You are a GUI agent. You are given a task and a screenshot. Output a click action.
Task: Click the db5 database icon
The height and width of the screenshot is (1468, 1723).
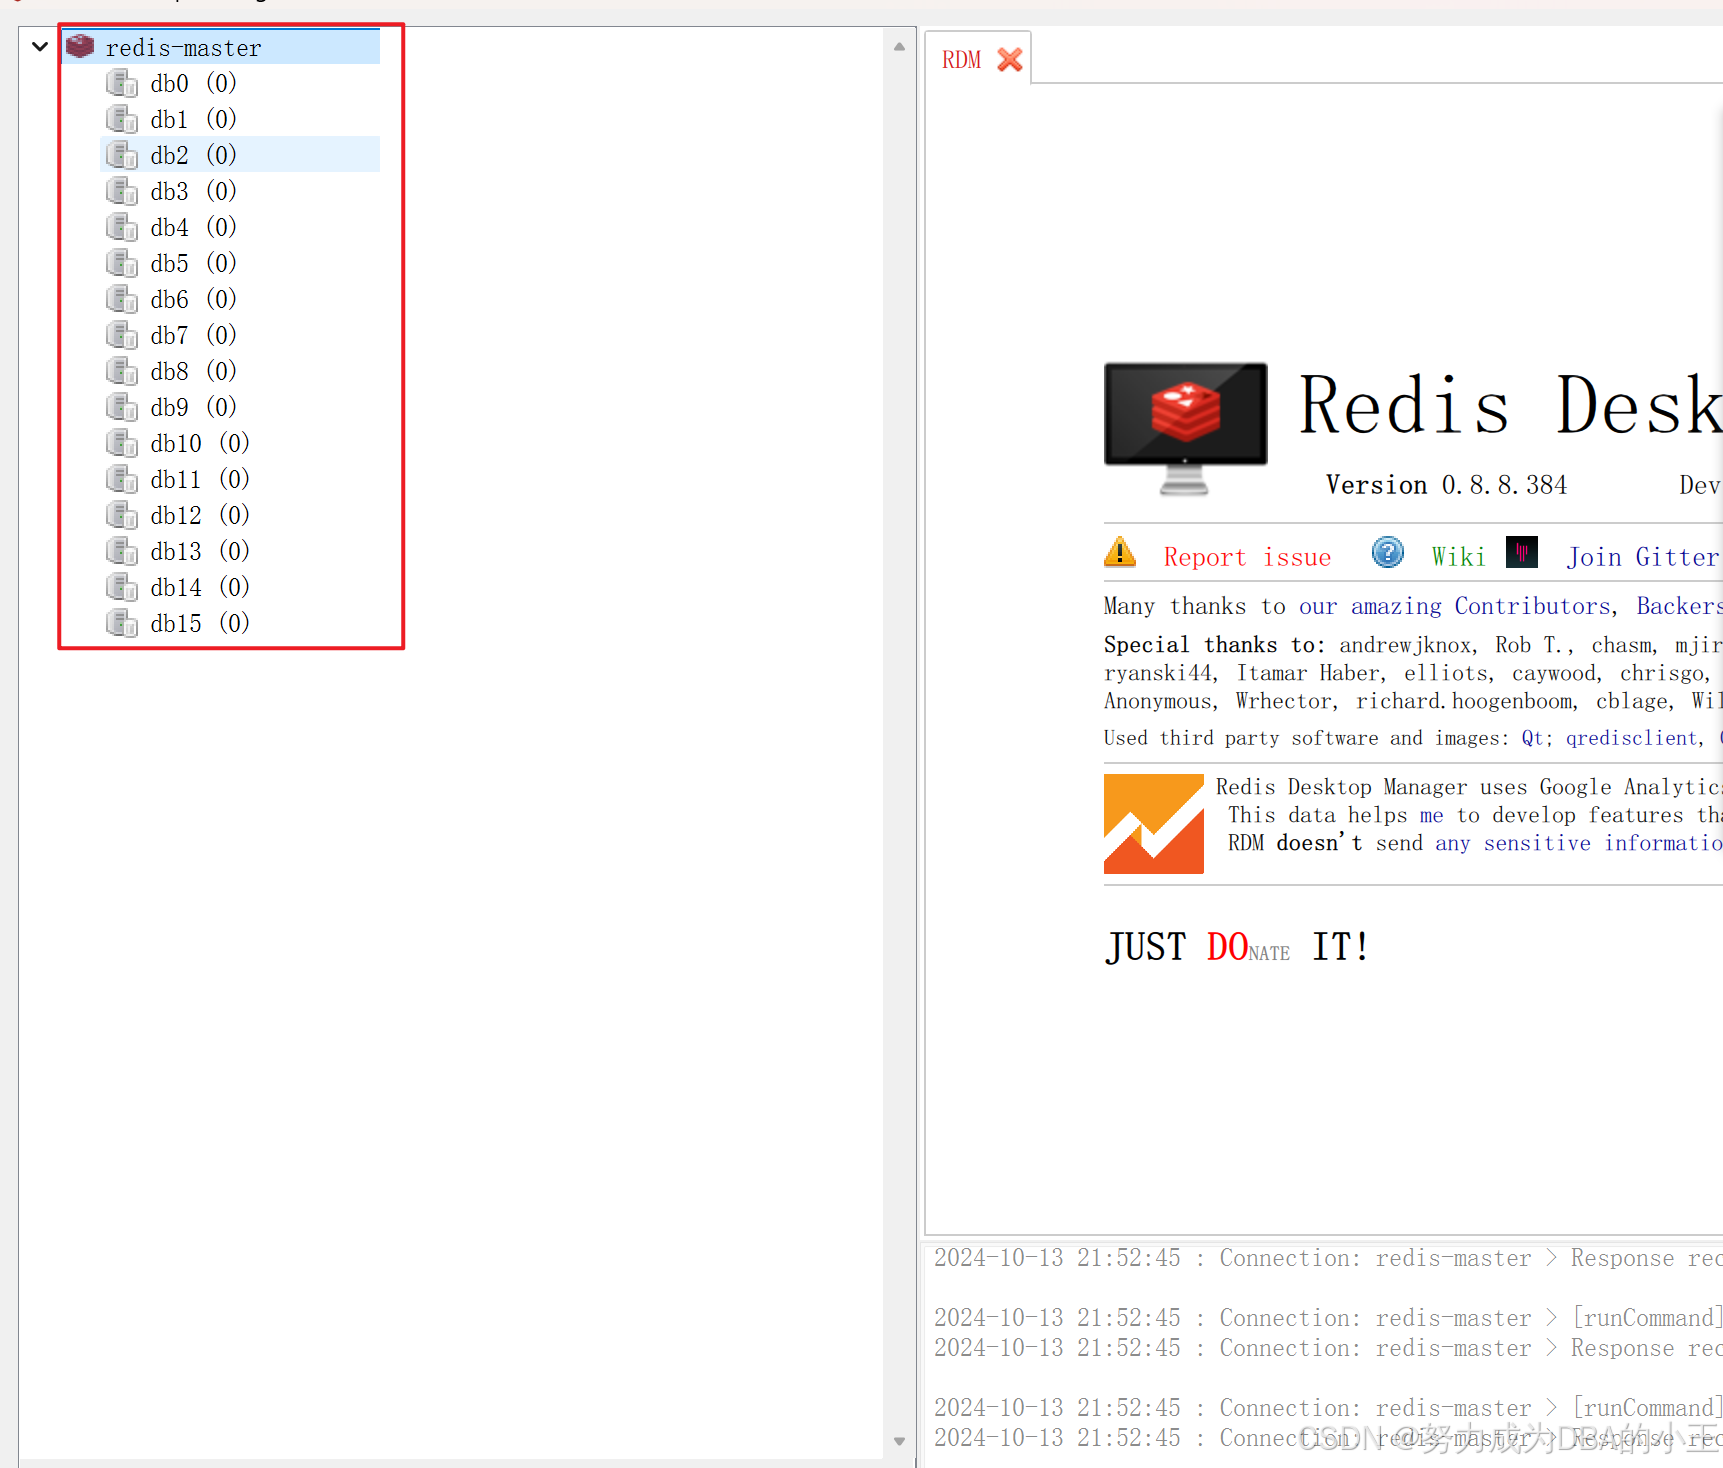[x=122, y=263]
